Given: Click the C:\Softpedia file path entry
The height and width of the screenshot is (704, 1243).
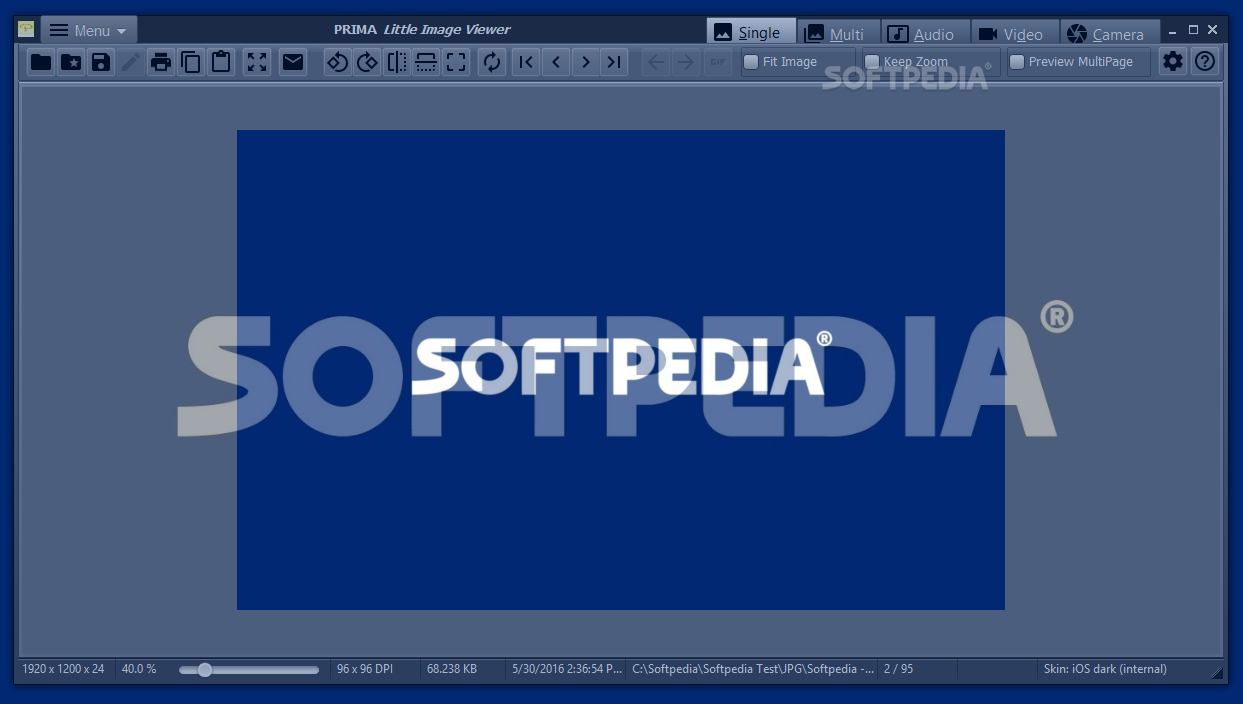Looking at the screenshot, I should click(753, 669).
